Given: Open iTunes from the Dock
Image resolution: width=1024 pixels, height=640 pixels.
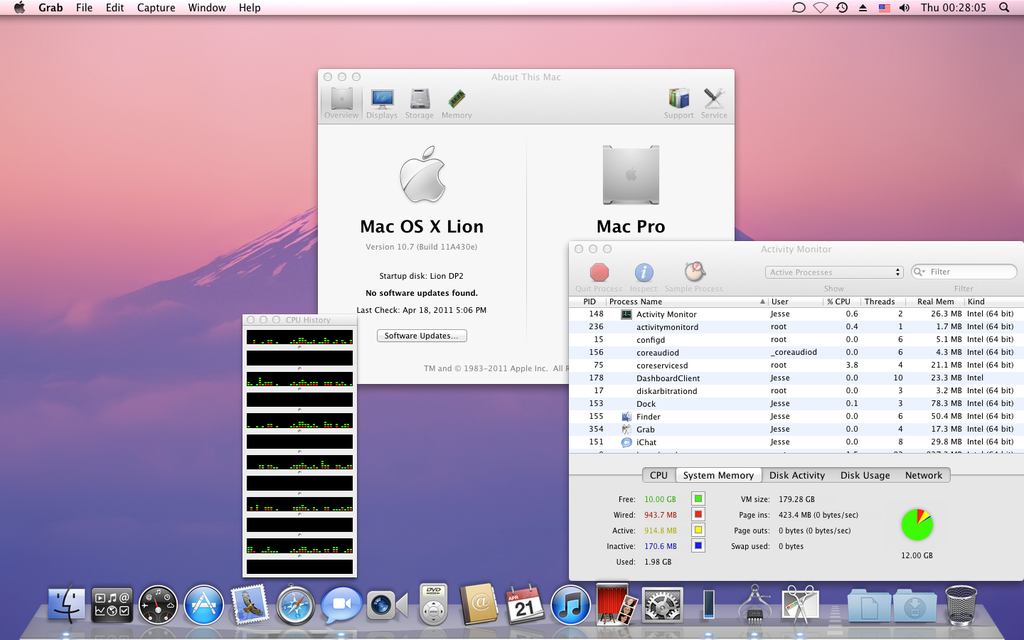Looking at the screenshot, I should [570, 604].
